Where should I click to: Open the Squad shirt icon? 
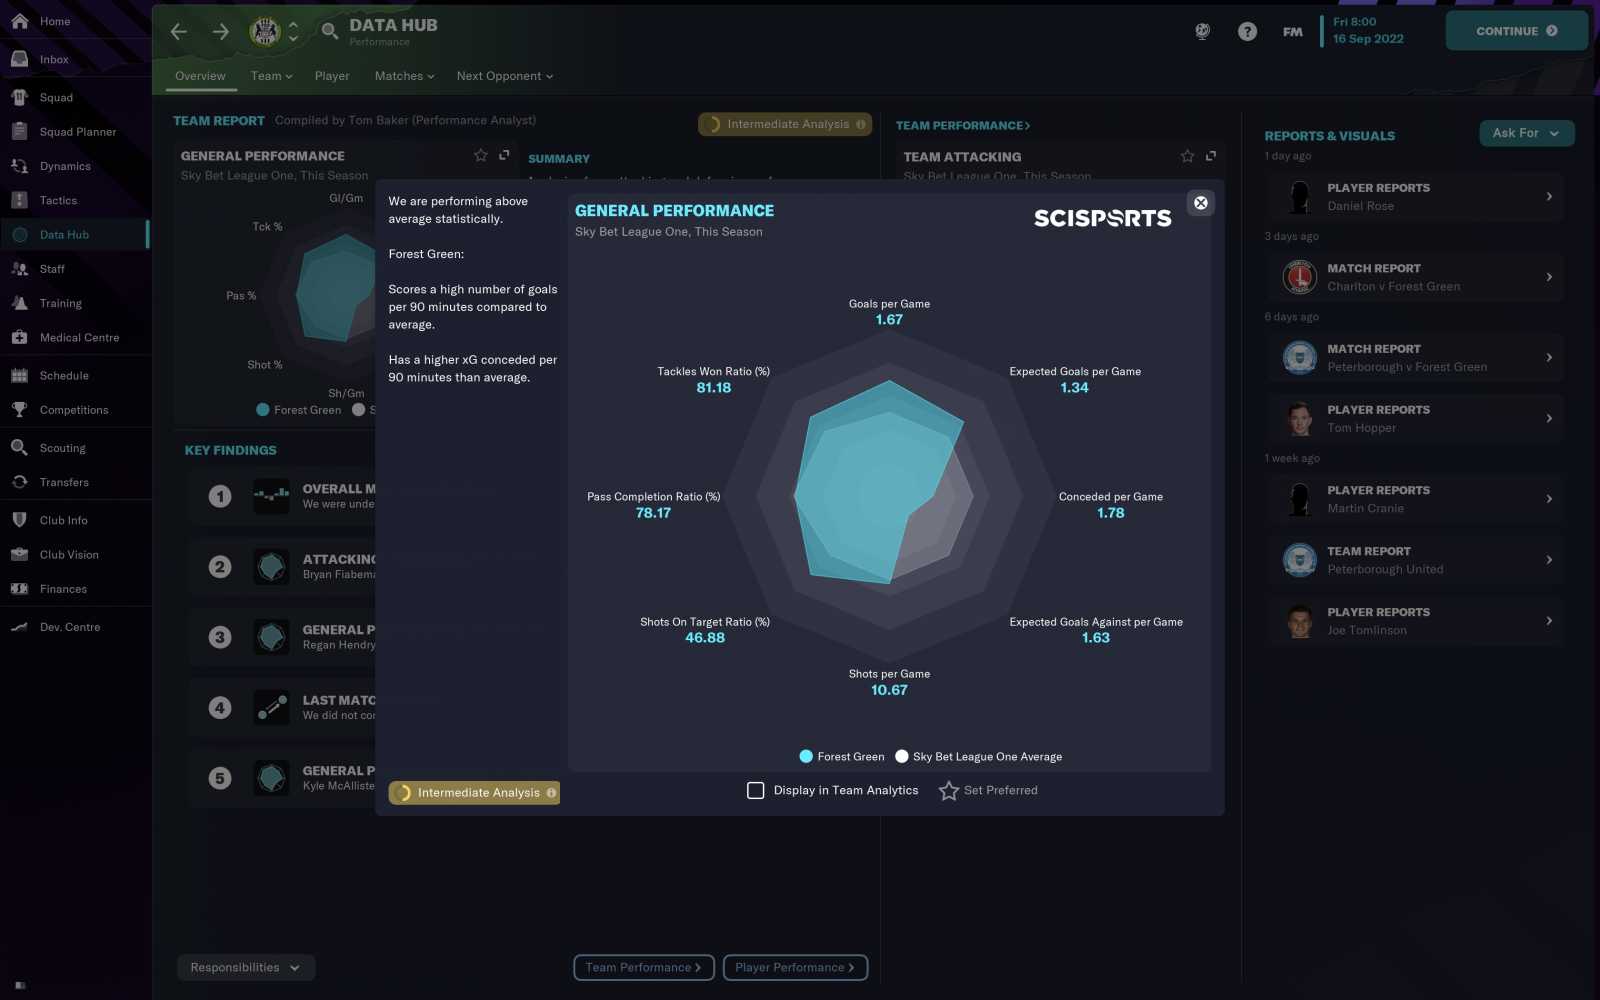[19, 97]
